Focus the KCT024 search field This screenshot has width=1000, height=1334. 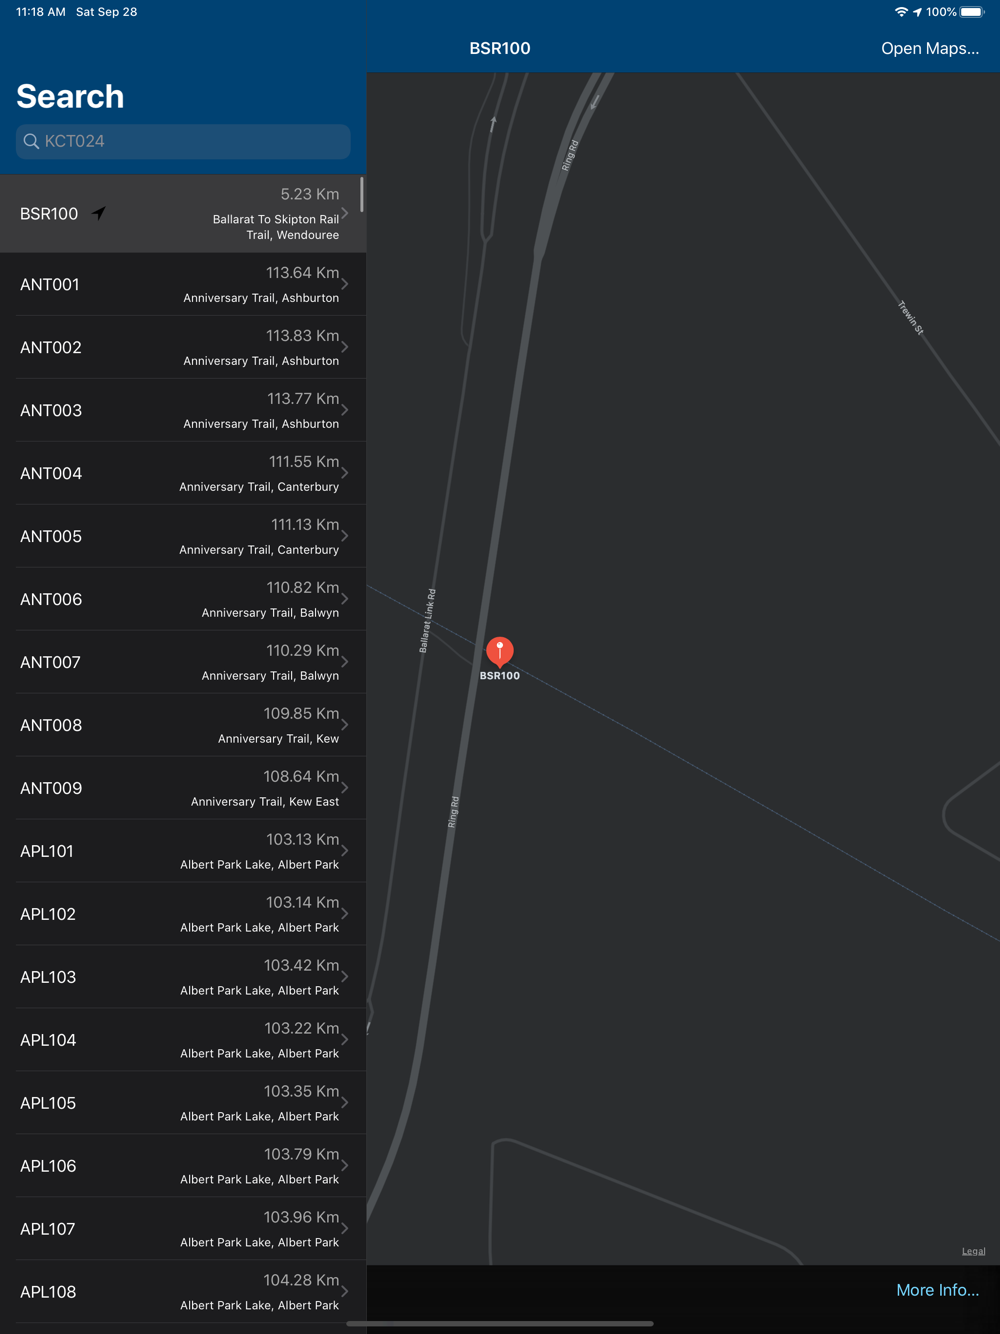pyautogui.click(x=183, y=141)
